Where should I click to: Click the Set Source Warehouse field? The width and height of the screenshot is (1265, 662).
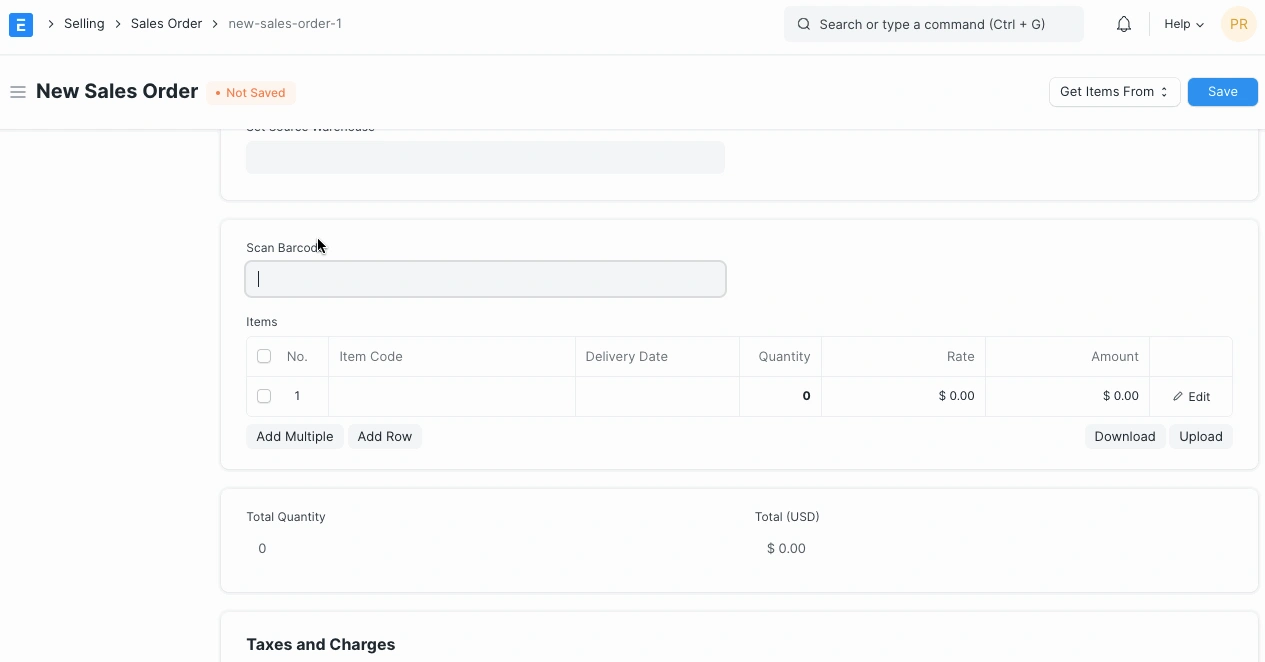[x=485, y=157]
